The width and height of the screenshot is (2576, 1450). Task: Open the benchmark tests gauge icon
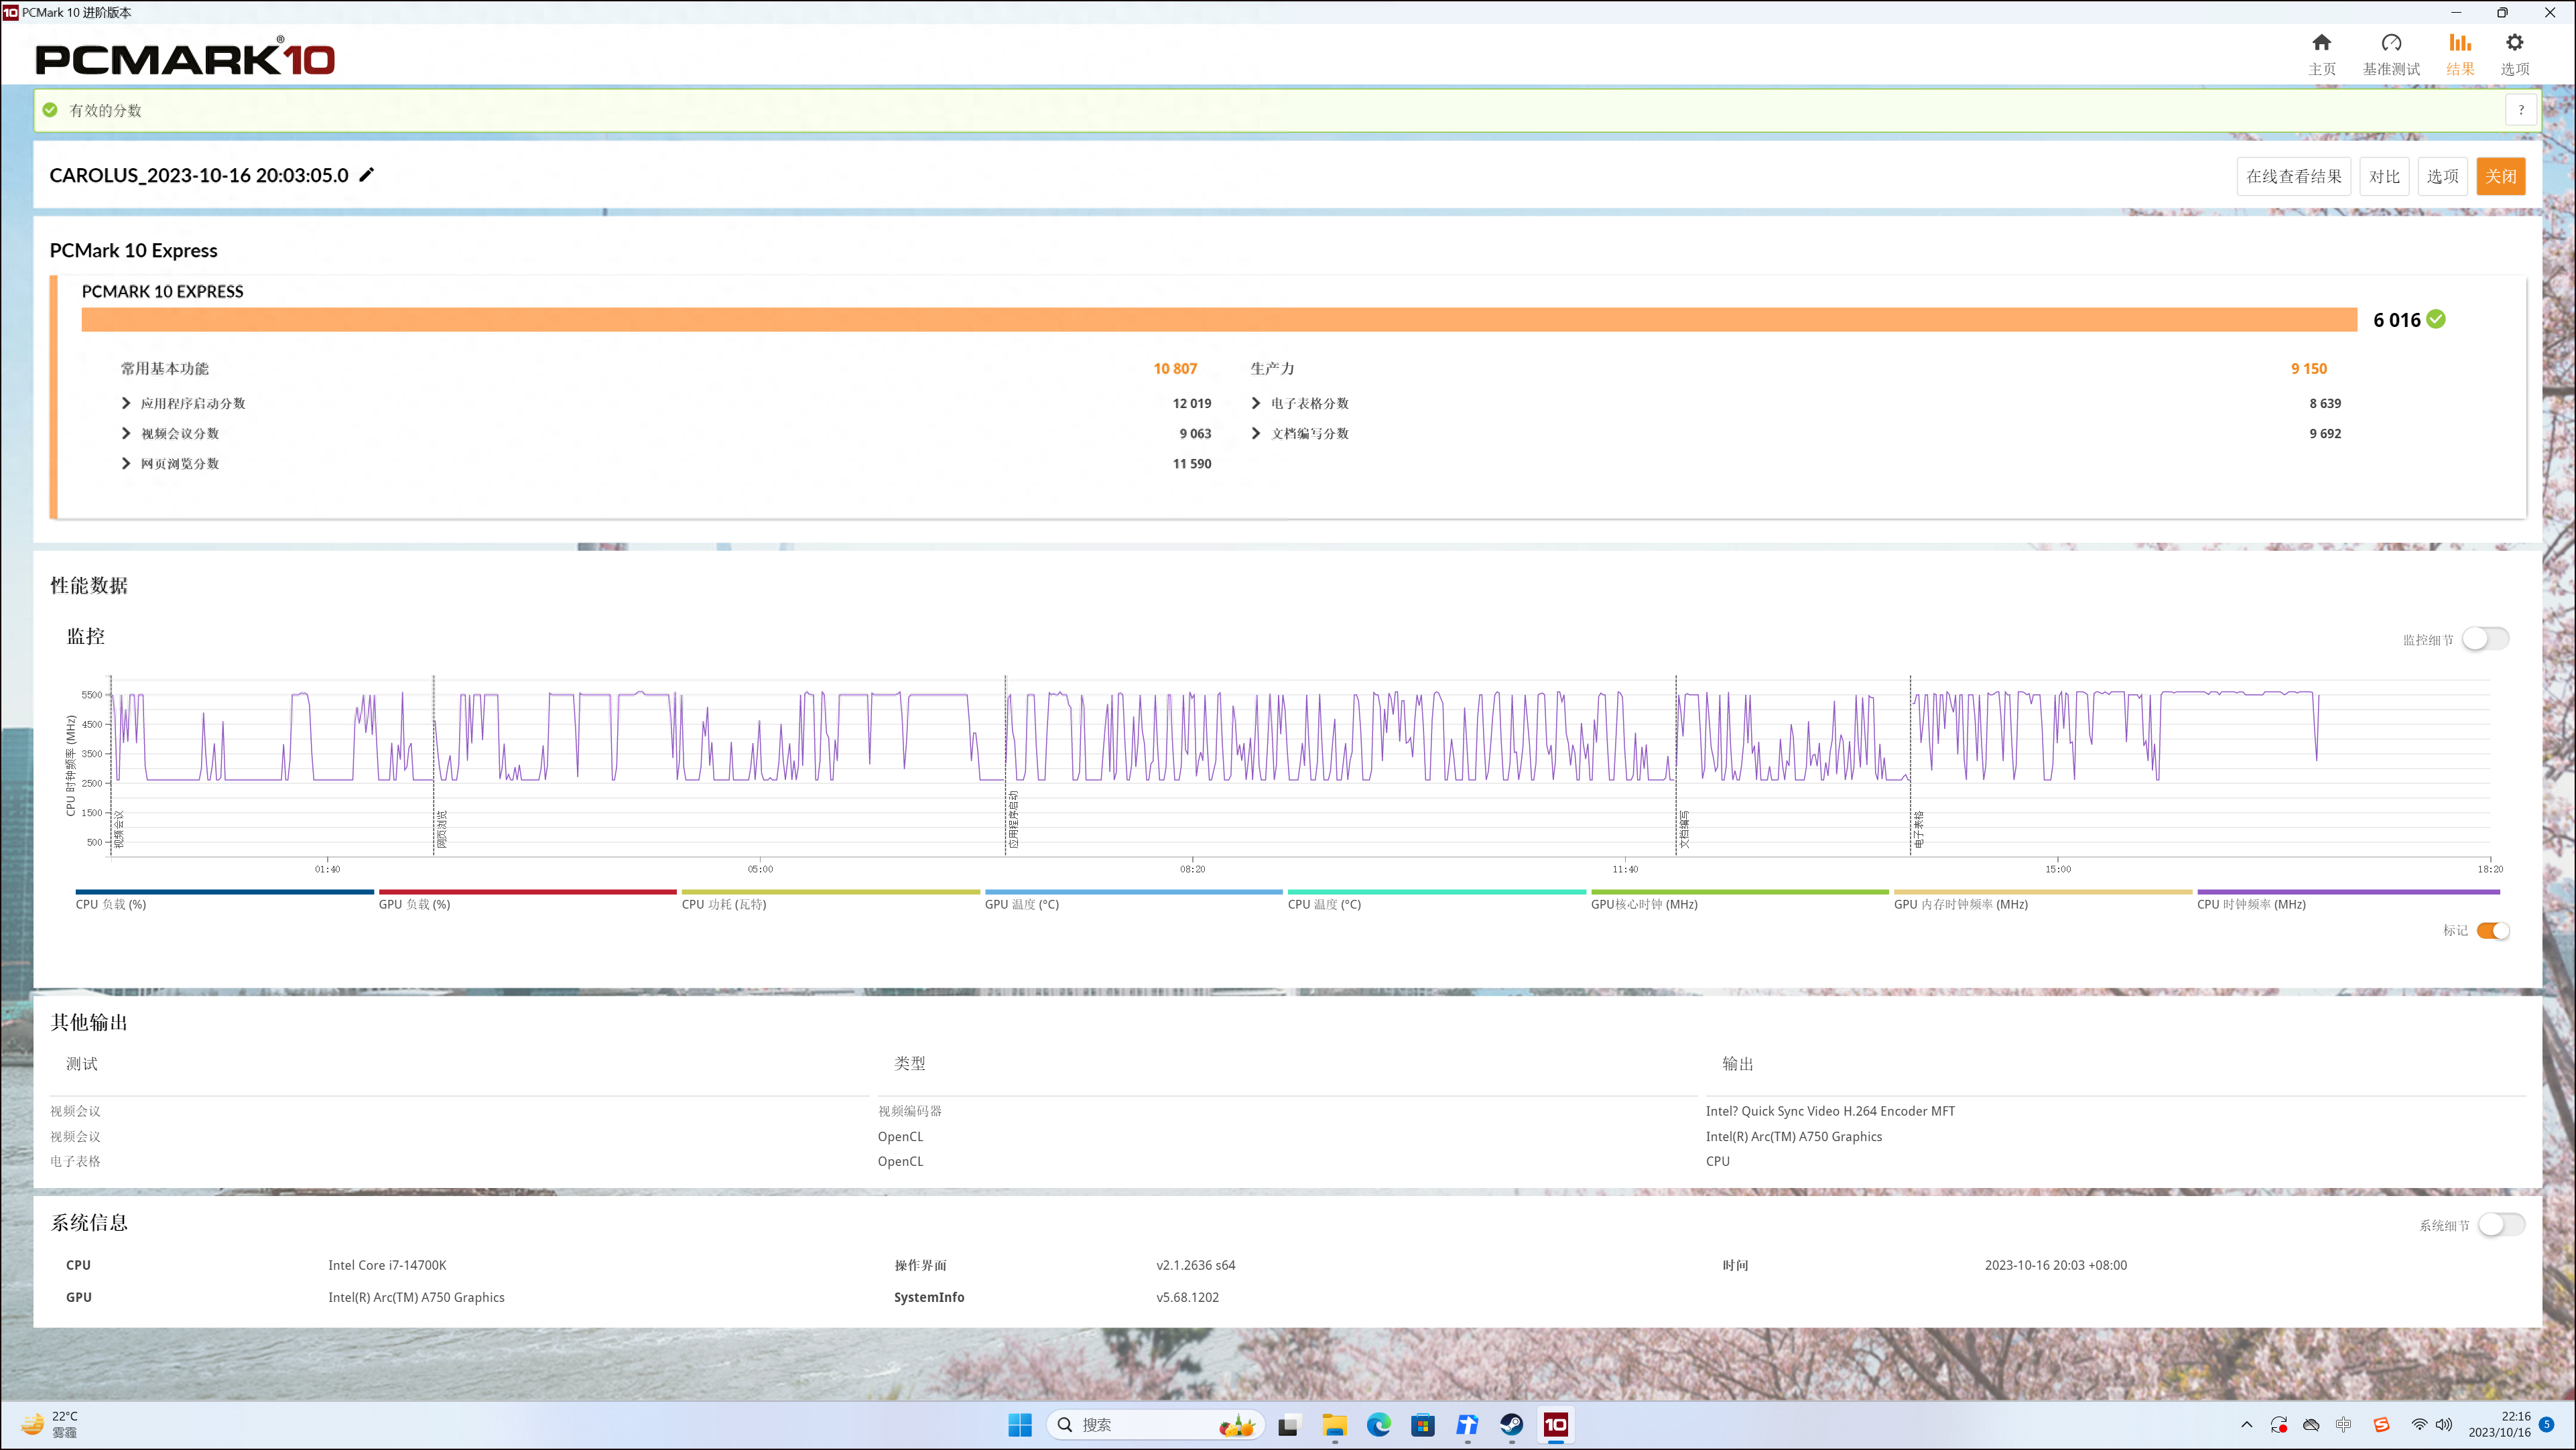coord(2391,43)
